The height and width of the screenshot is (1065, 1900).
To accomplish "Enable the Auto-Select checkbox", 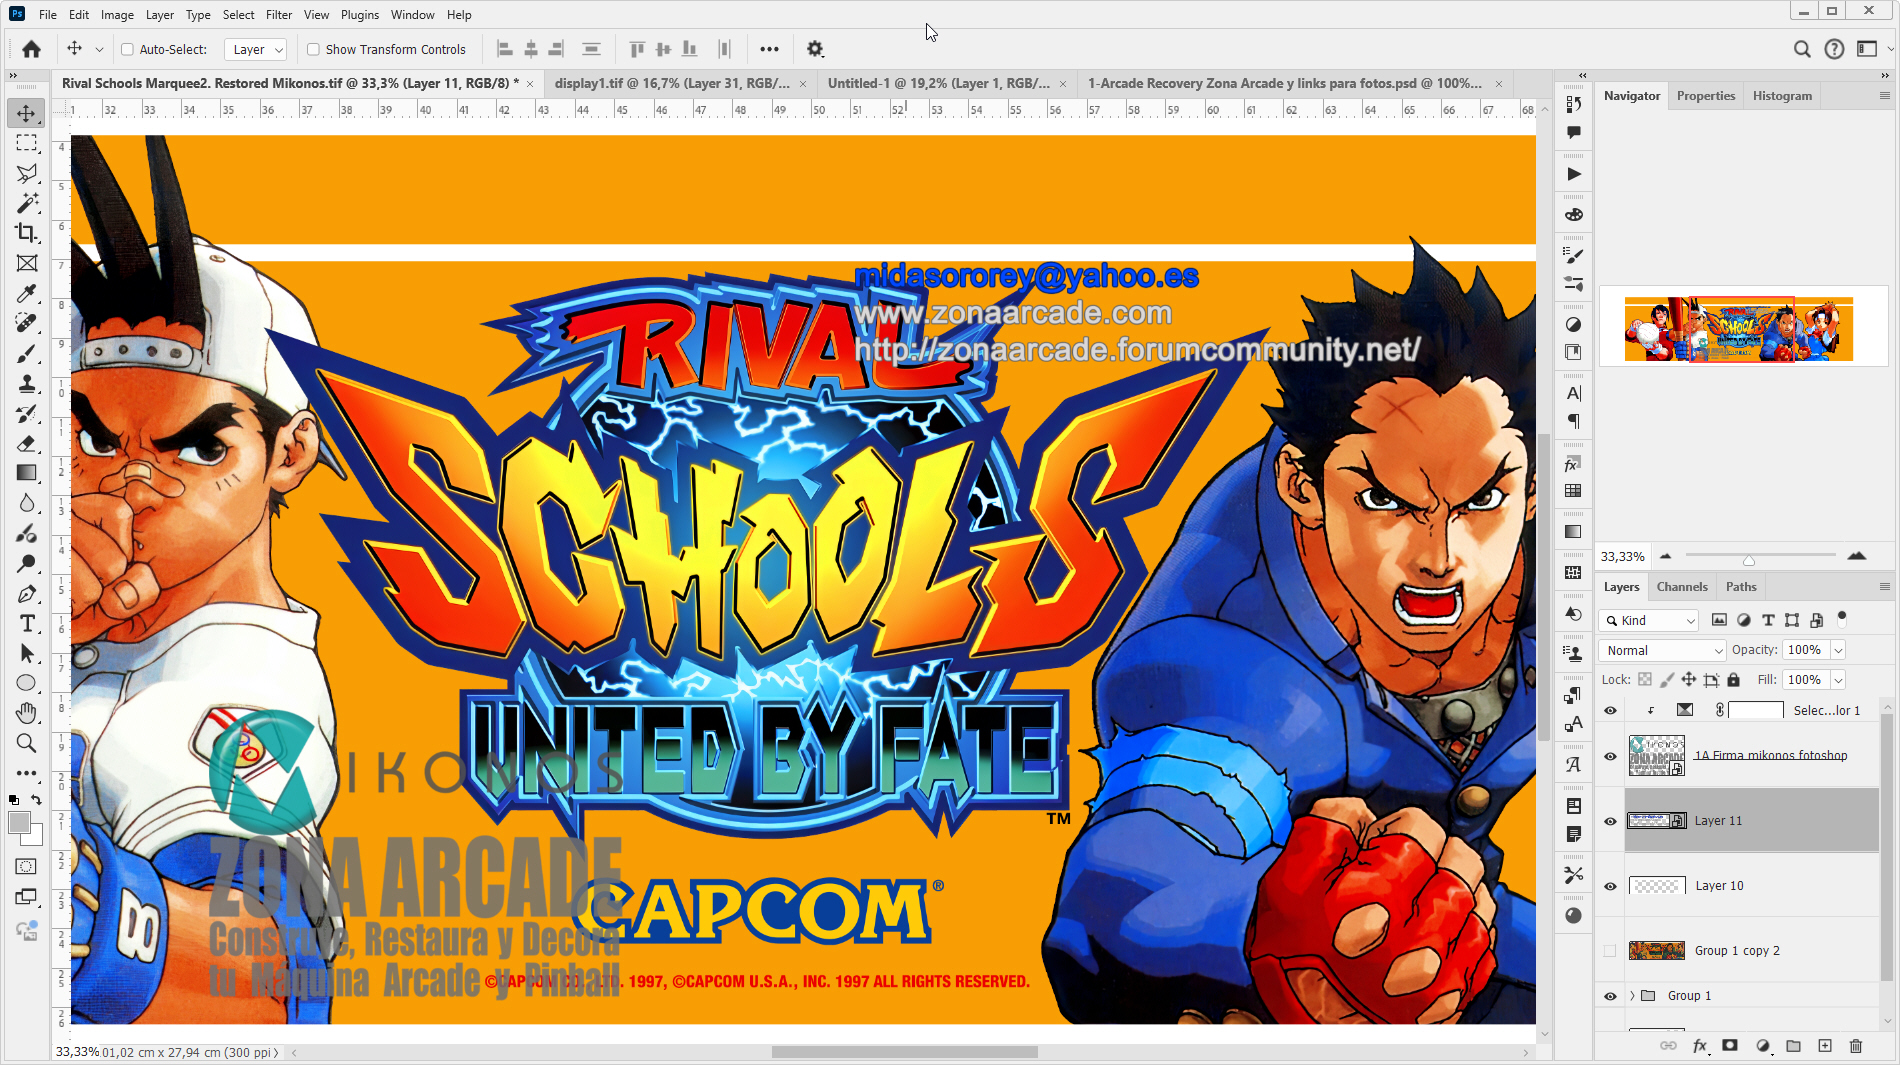I will coord(127,49).
